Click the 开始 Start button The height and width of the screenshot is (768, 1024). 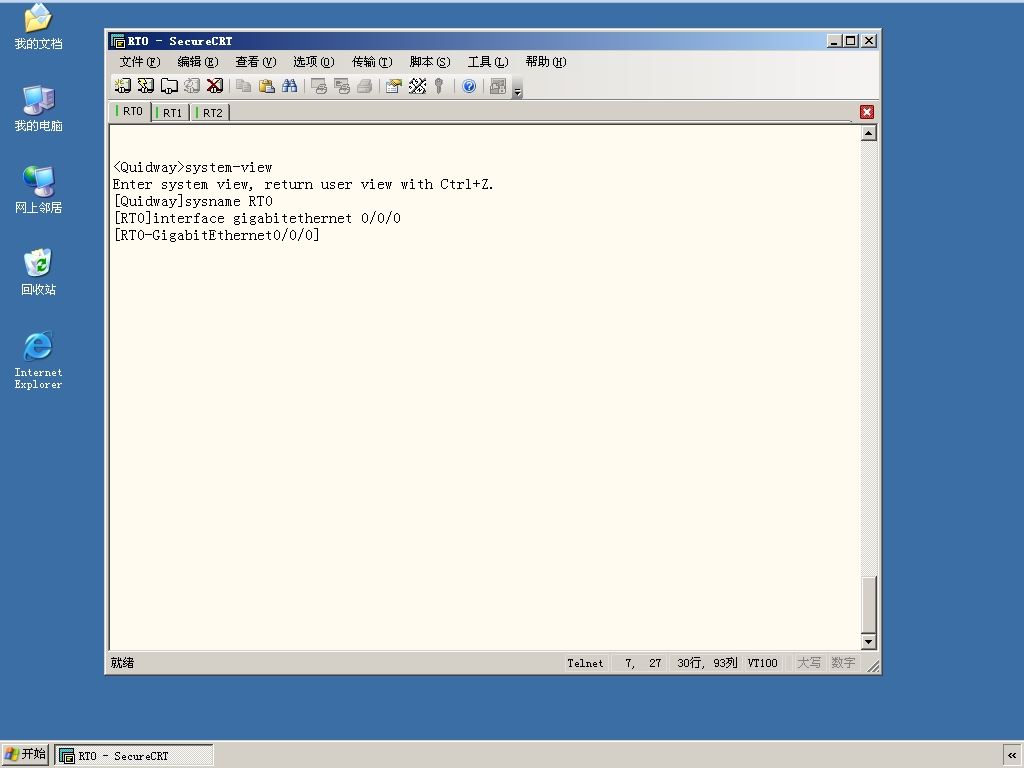click(25, 754)
